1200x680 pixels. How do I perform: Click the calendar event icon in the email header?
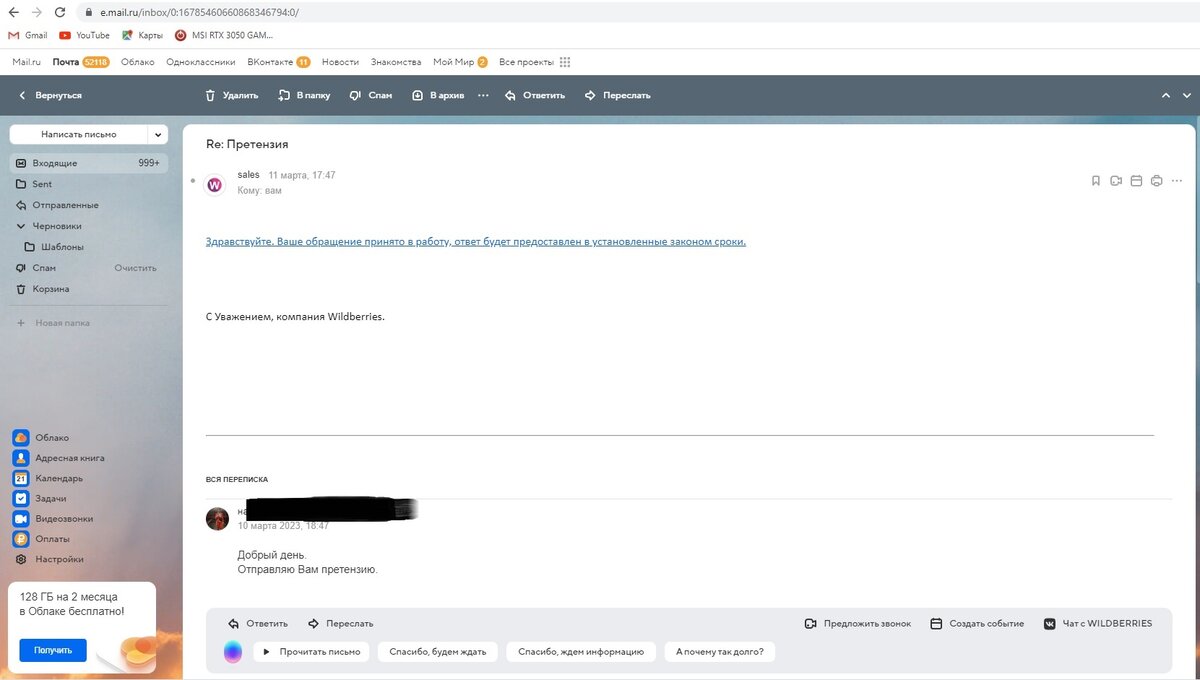[x=1136, y=181]
